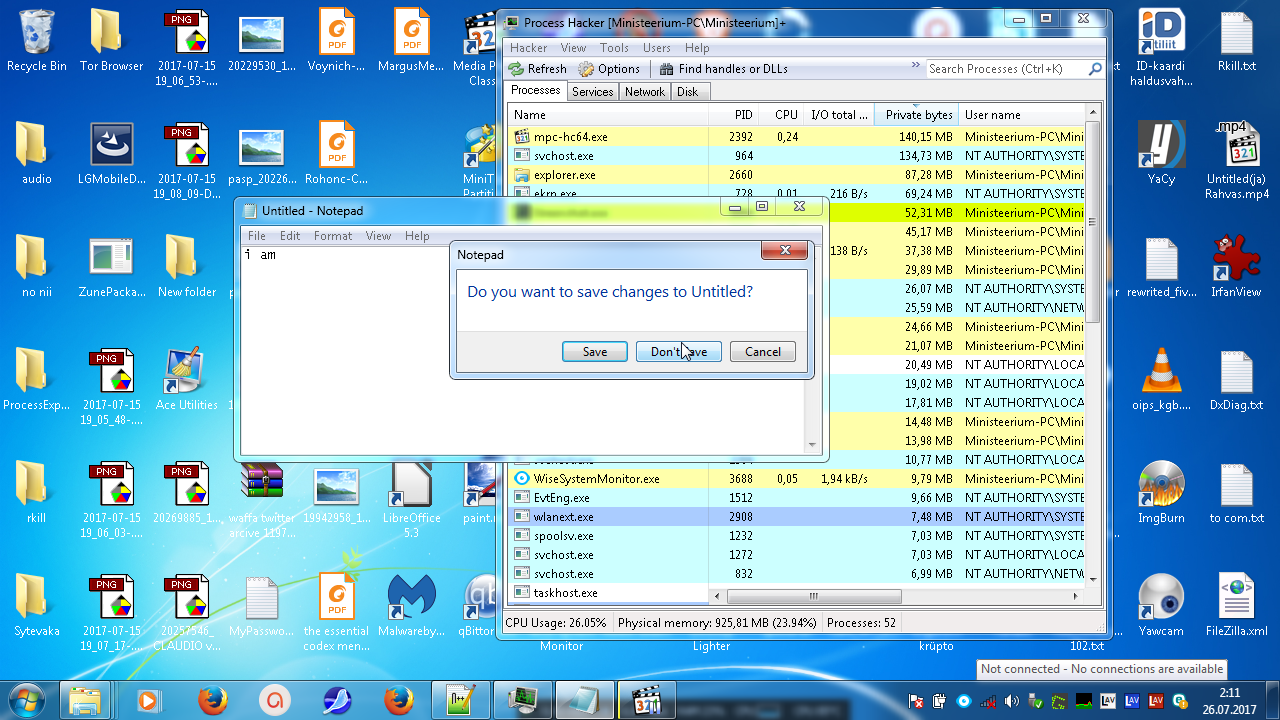Open Notepad's File menu

(x=257, y=236)
